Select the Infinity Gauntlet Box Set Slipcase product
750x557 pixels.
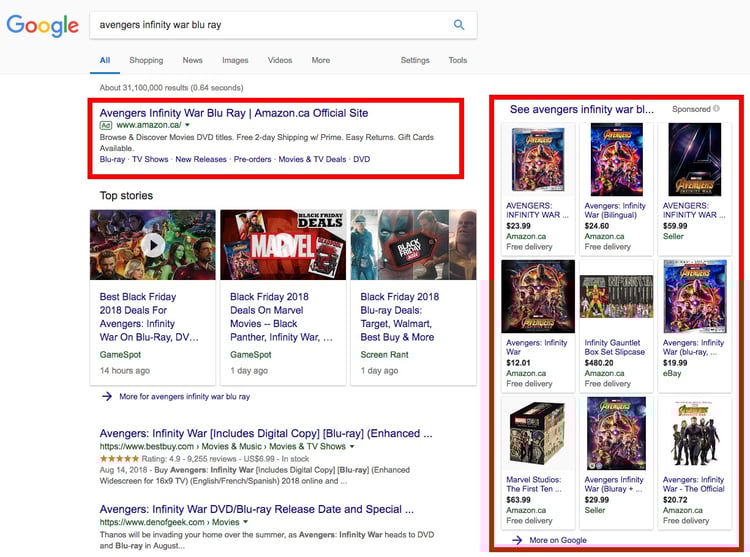pos(615,347)
